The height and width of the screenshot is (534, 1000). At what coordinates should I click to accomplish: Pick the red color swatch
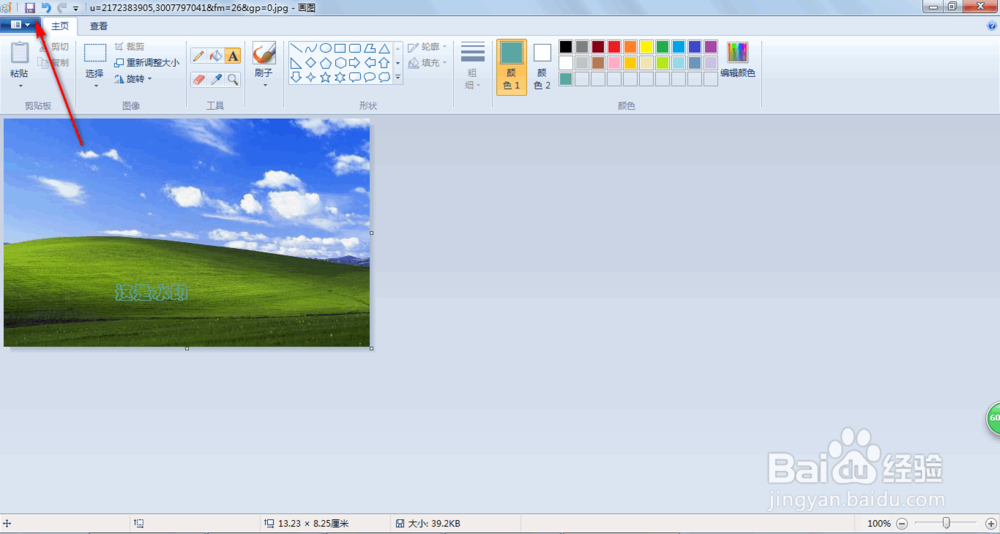614,47
